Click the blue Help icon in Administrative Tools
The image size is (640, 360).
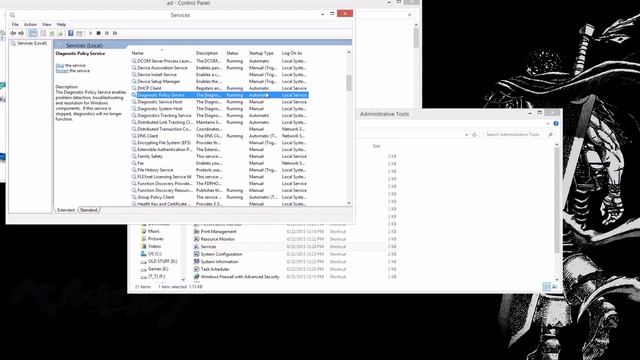click(x=556, y=123)
